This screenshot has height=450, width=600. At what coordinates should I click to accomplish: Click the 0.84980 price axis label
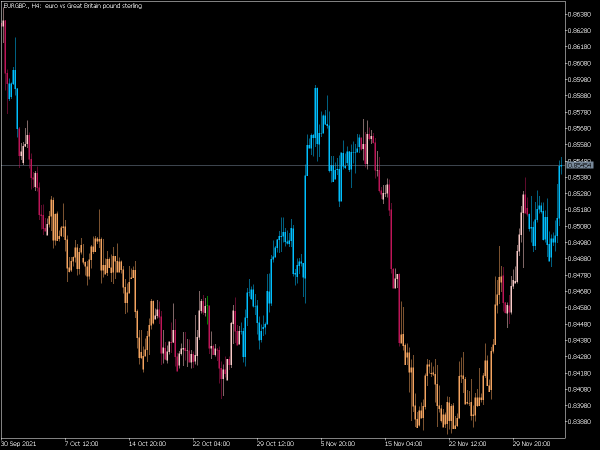click(579, 242)
